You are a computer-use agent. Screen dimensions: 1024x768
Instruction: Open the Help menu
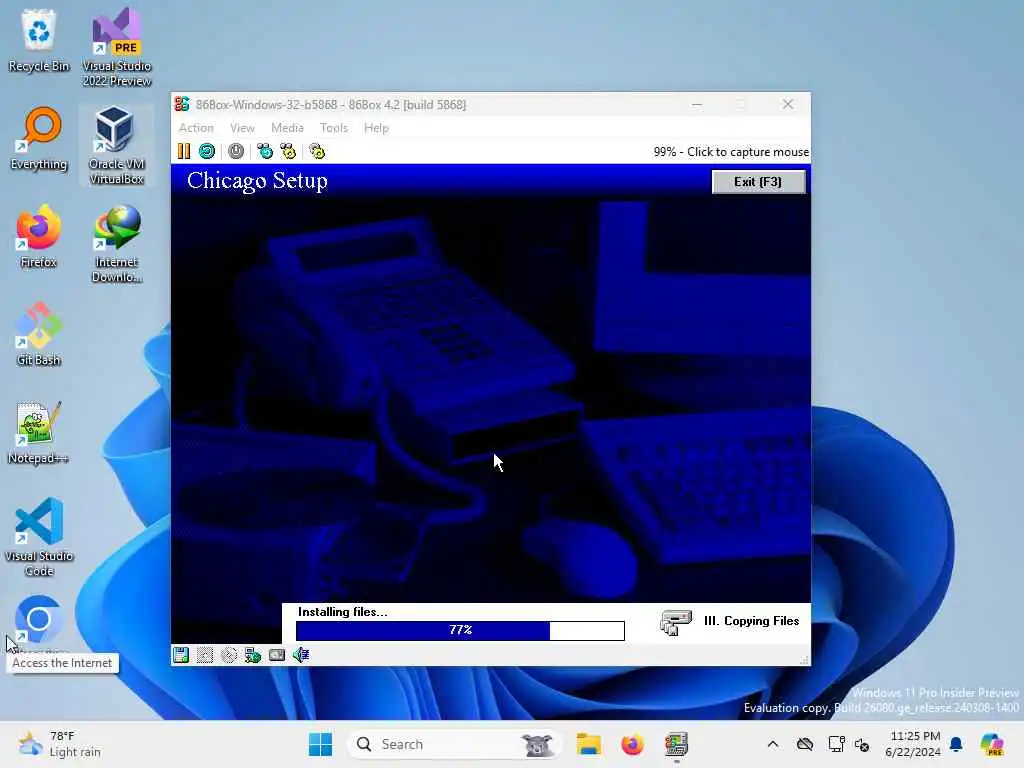tap(376, 128)
